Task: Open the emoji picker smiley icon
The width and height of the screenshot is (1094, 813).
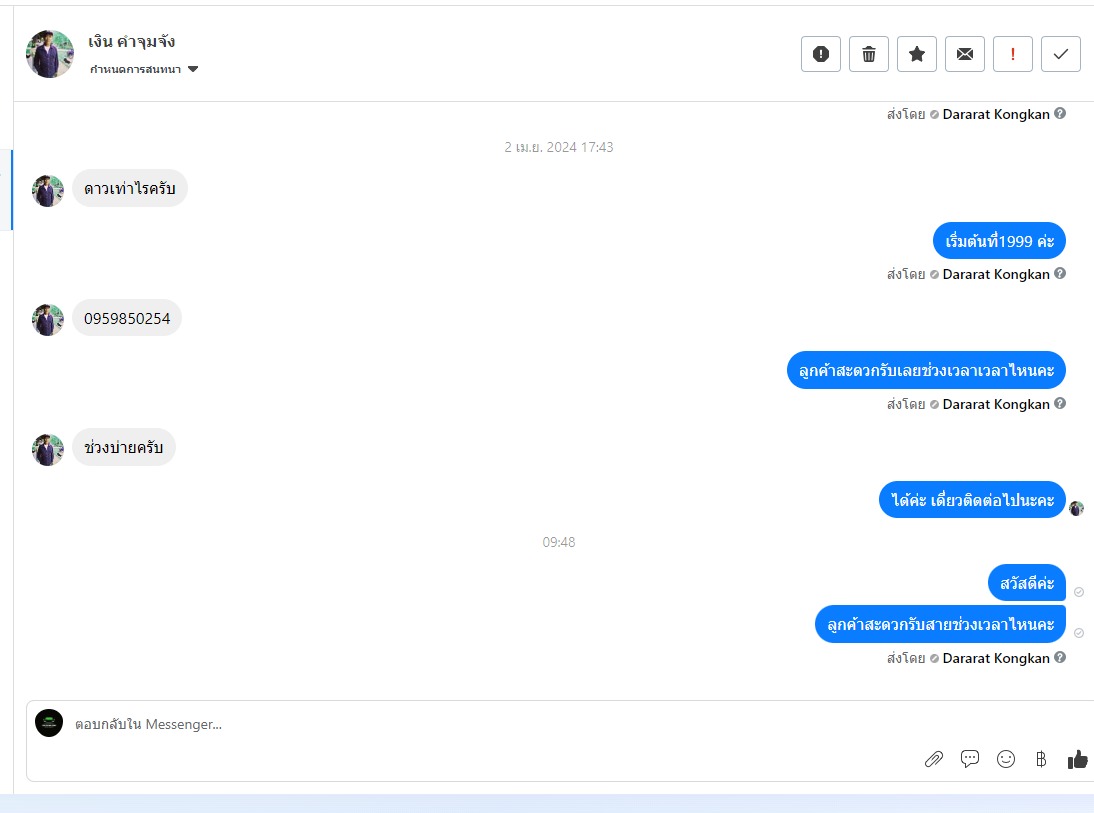Action: (1005, 759)
